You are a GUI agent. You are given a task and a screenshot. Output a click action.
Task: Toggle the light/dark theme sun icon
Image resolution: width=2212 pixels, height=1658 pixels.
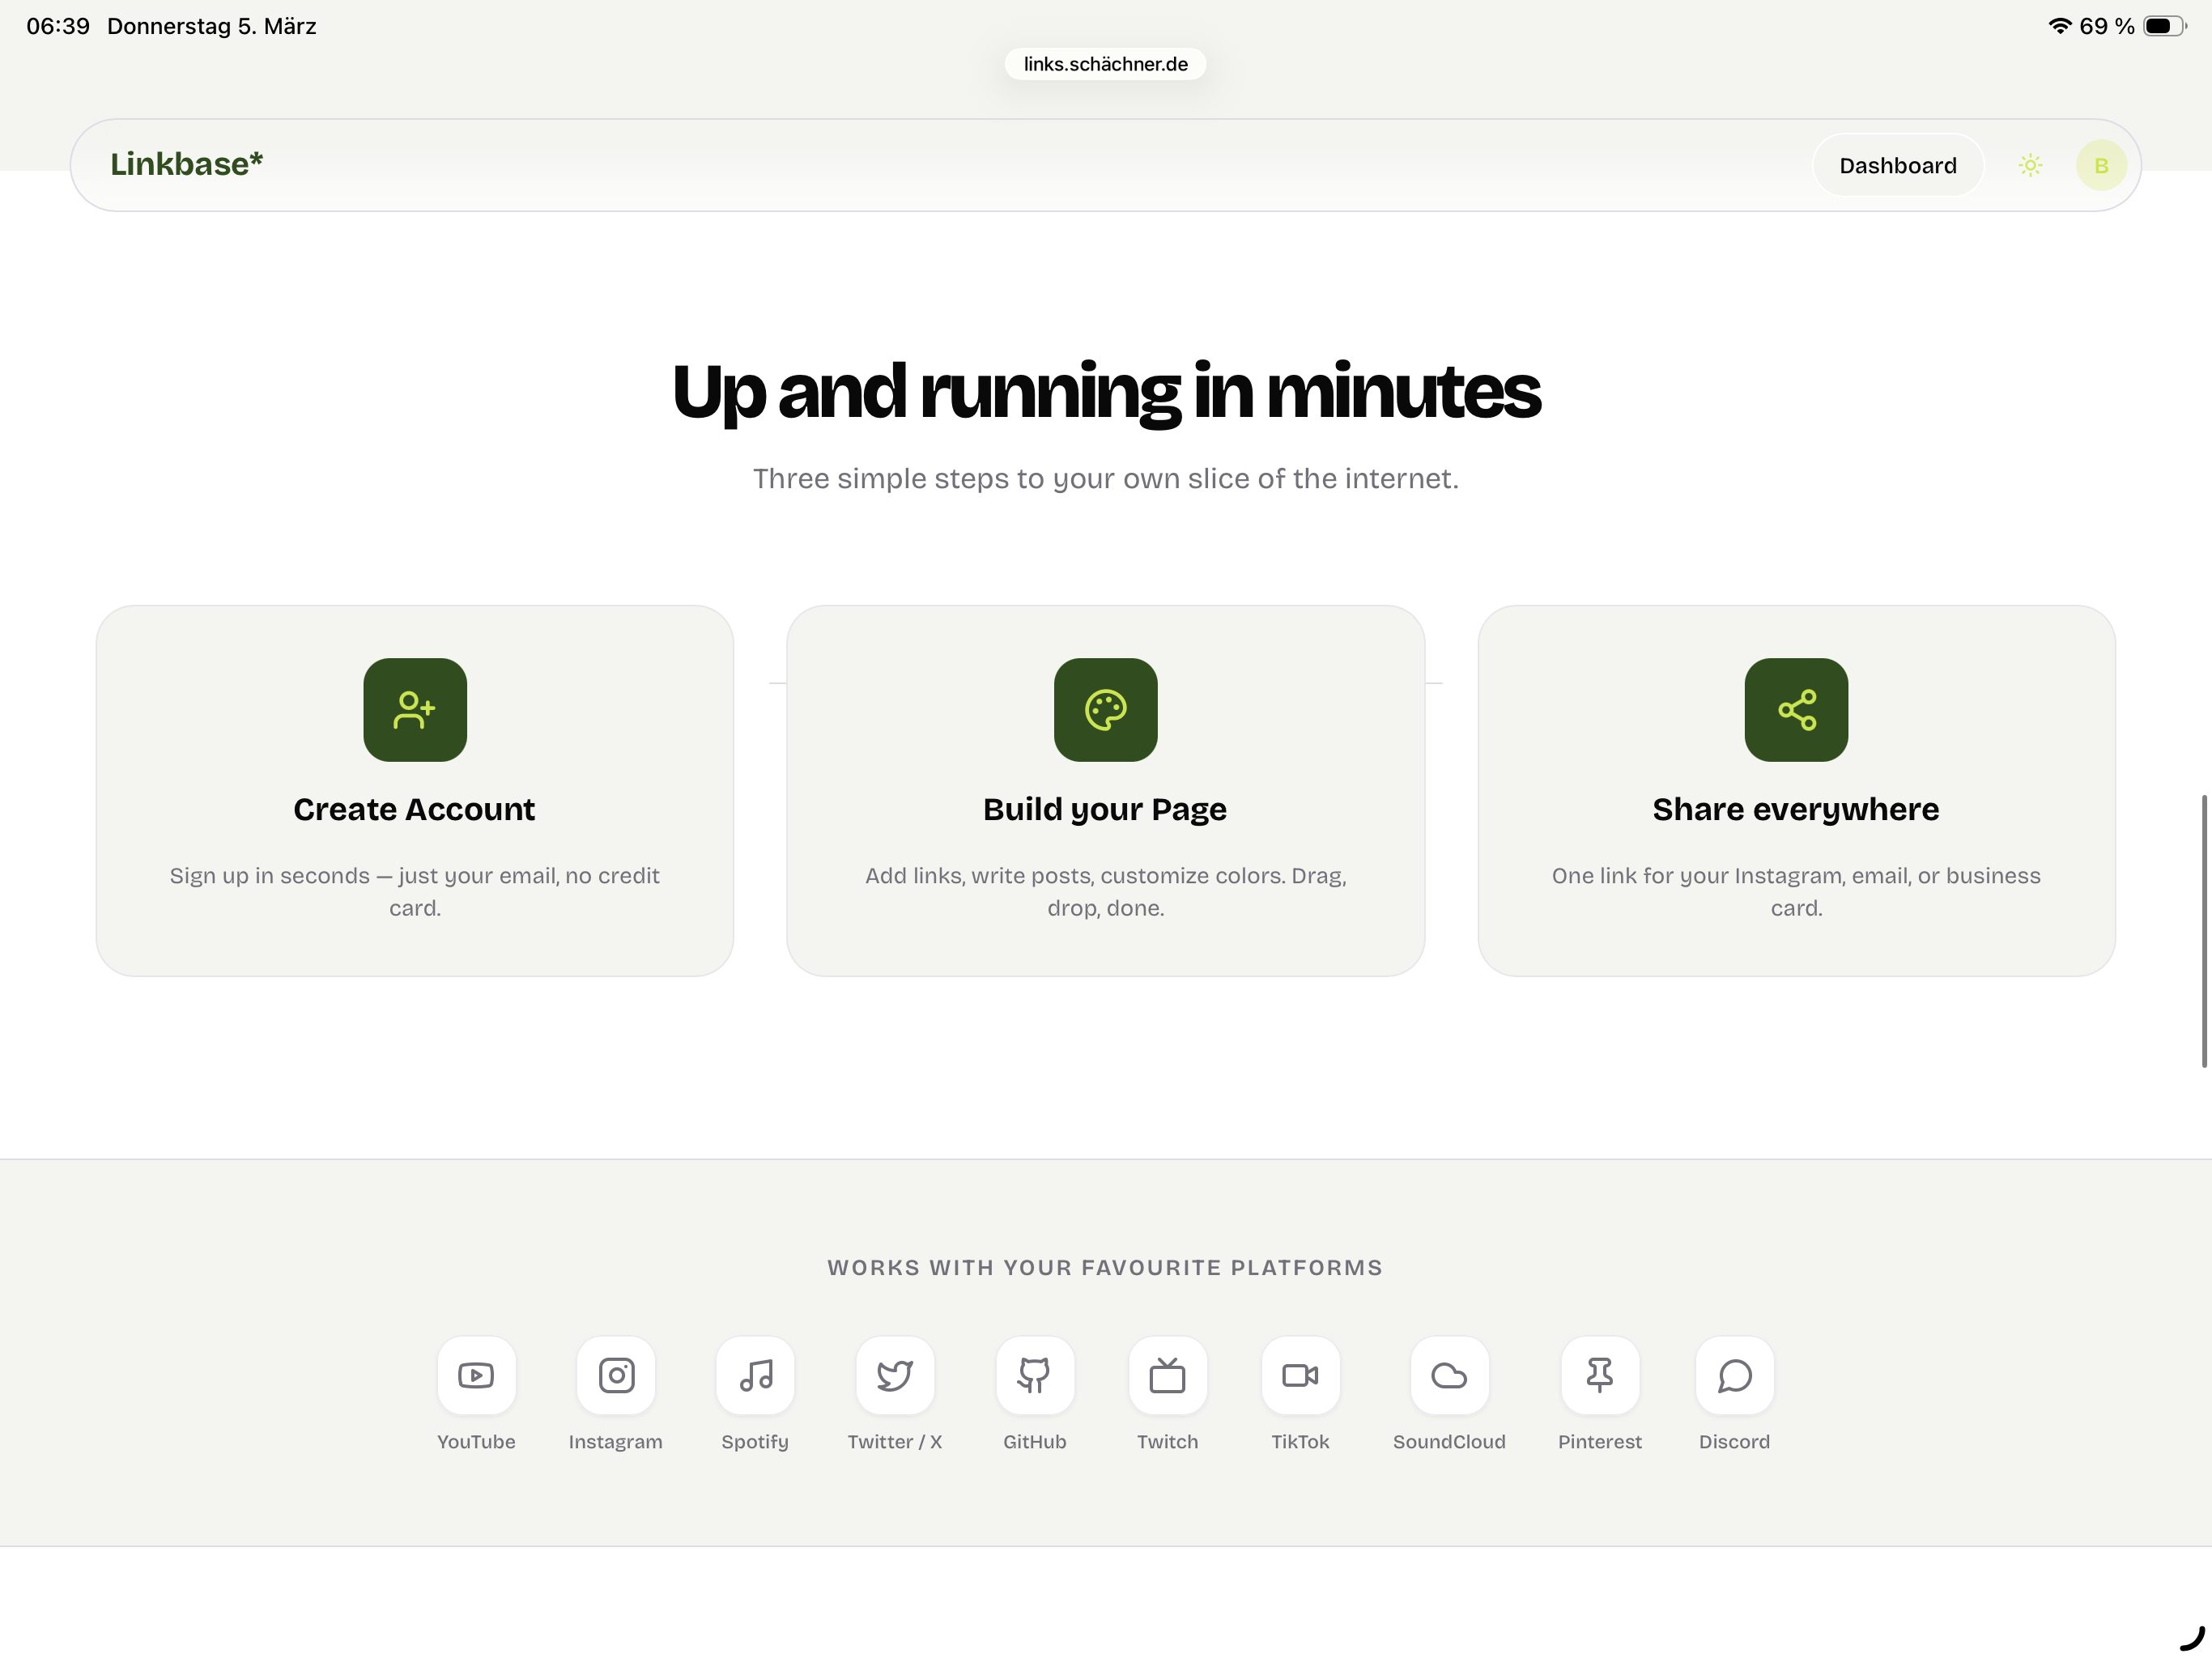(x=2030, y=165)
